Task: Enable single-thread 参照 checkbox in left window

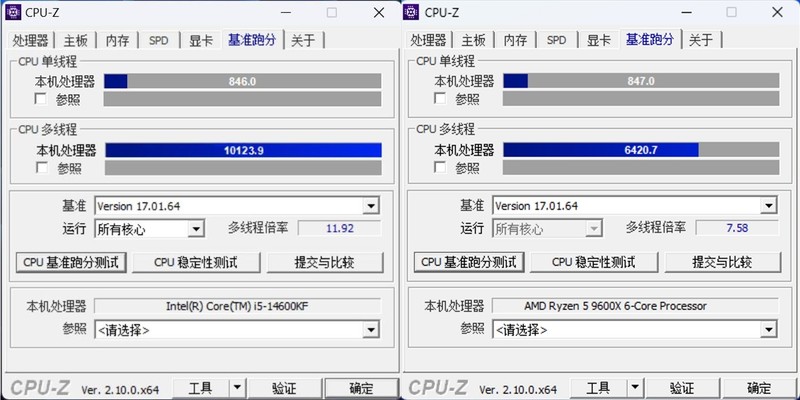Action: [41, 98]
